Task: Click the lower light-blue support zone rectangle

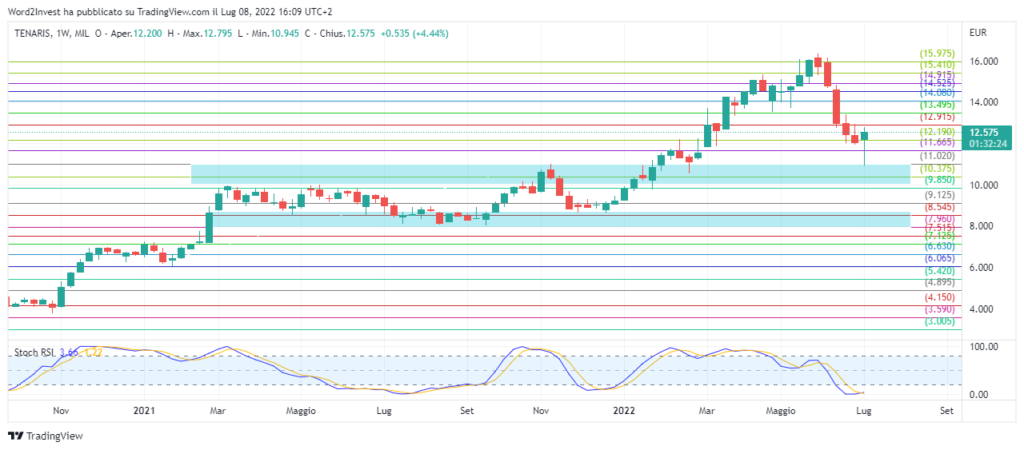Action: [550, 218]
